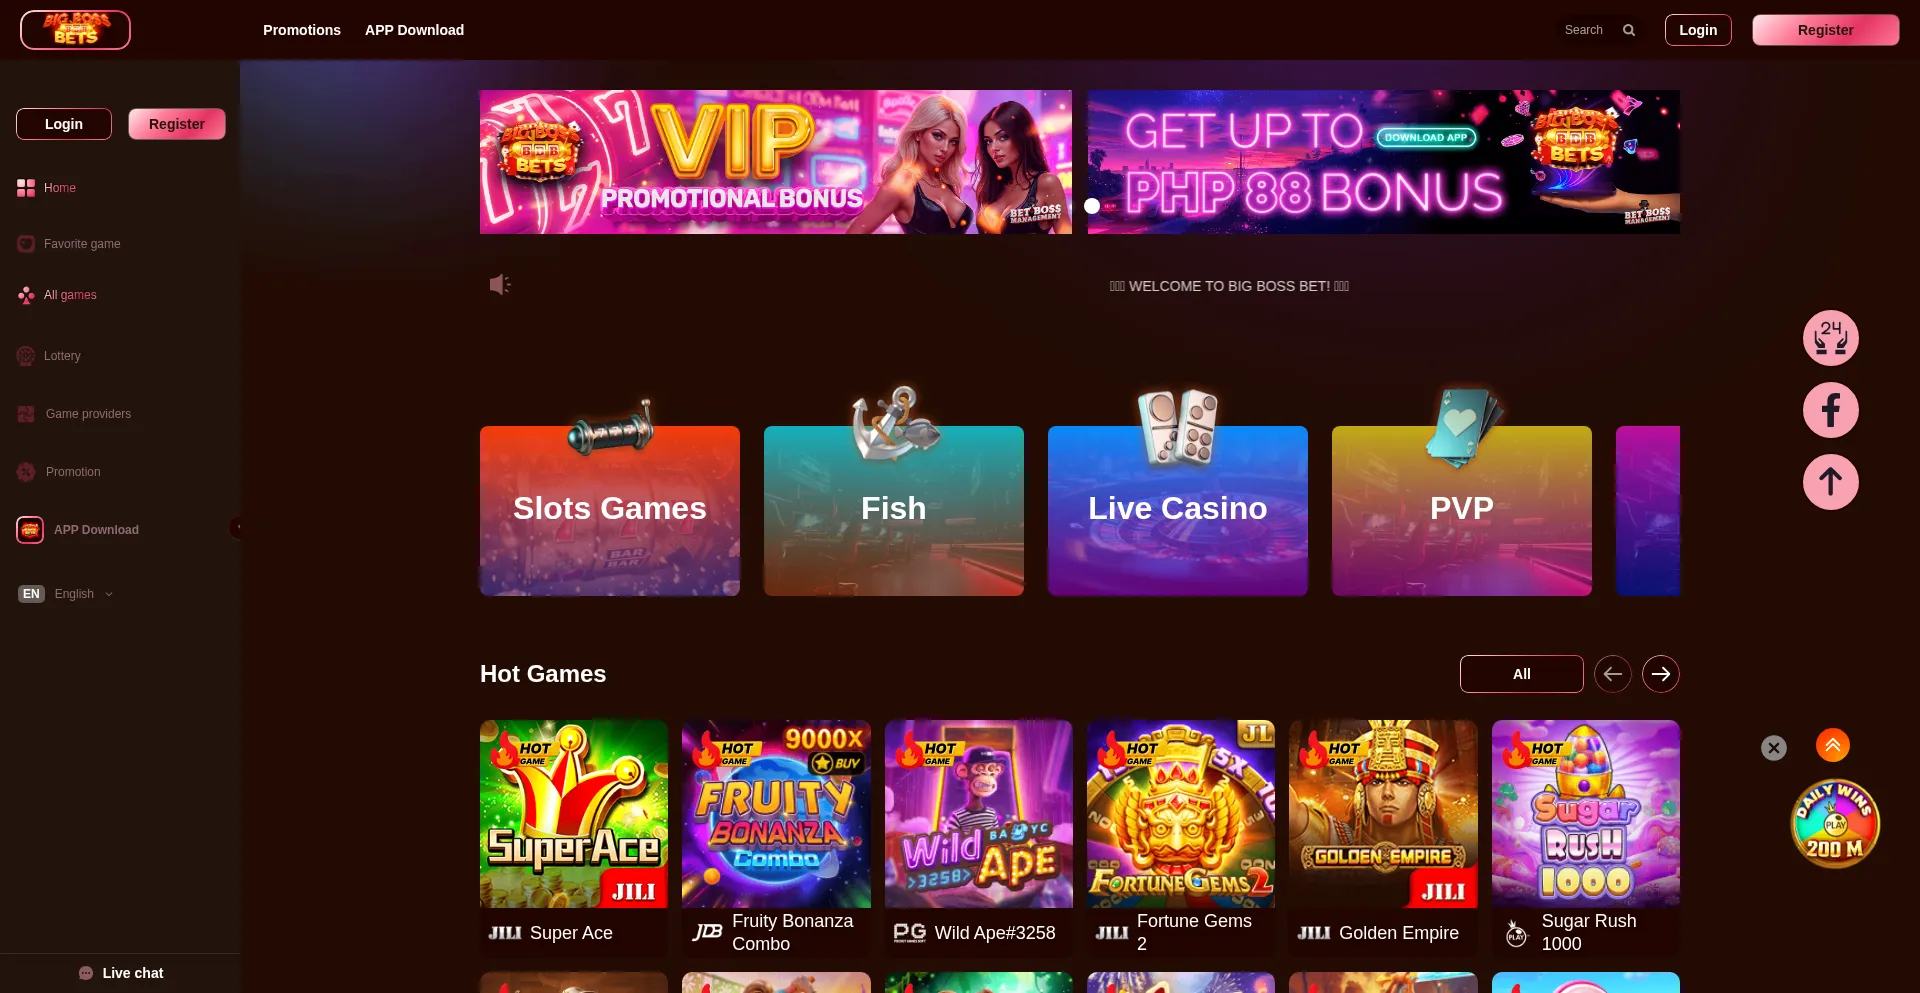Image resolution: width=1920 pixels, height=993 pixels.
Task: Click the search magnifier icon
Action: point(1629,30)
